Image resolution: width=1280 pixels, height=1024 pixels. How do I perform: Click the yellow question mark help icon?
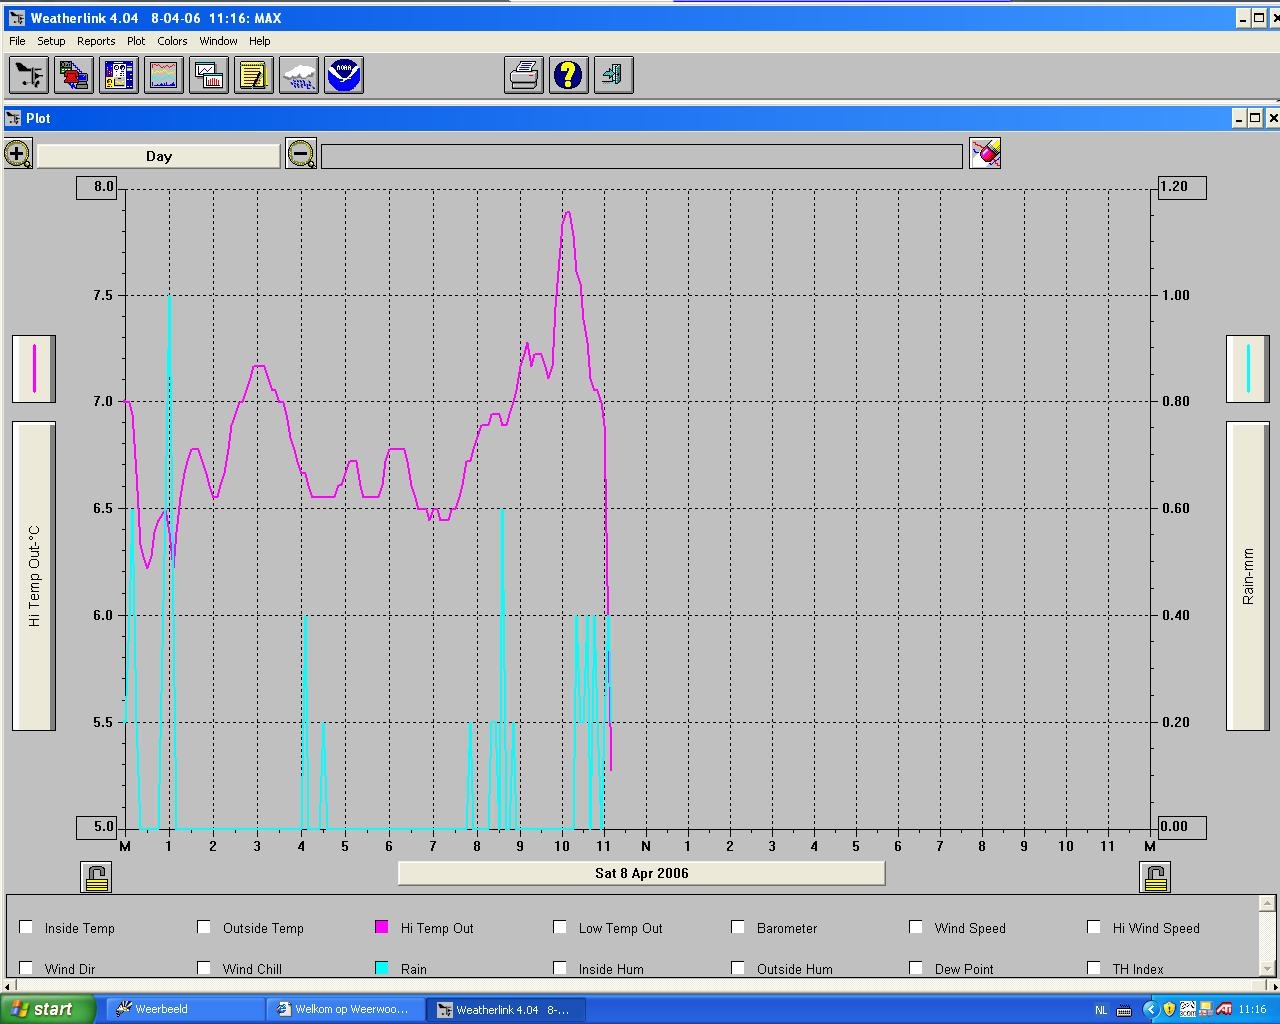click(569, 75)
